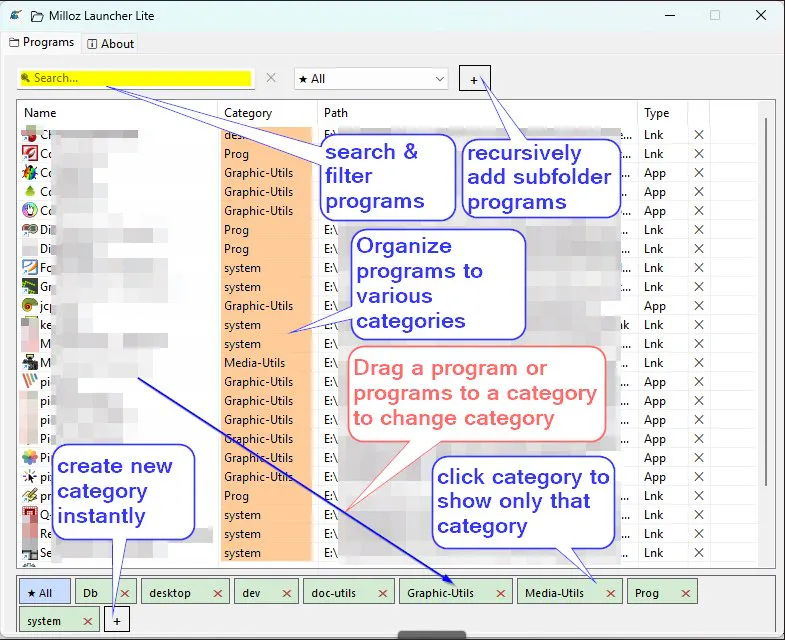Filter by the Media-Utils category button
This screenshot has width=785, height=640.
(554, 593)
